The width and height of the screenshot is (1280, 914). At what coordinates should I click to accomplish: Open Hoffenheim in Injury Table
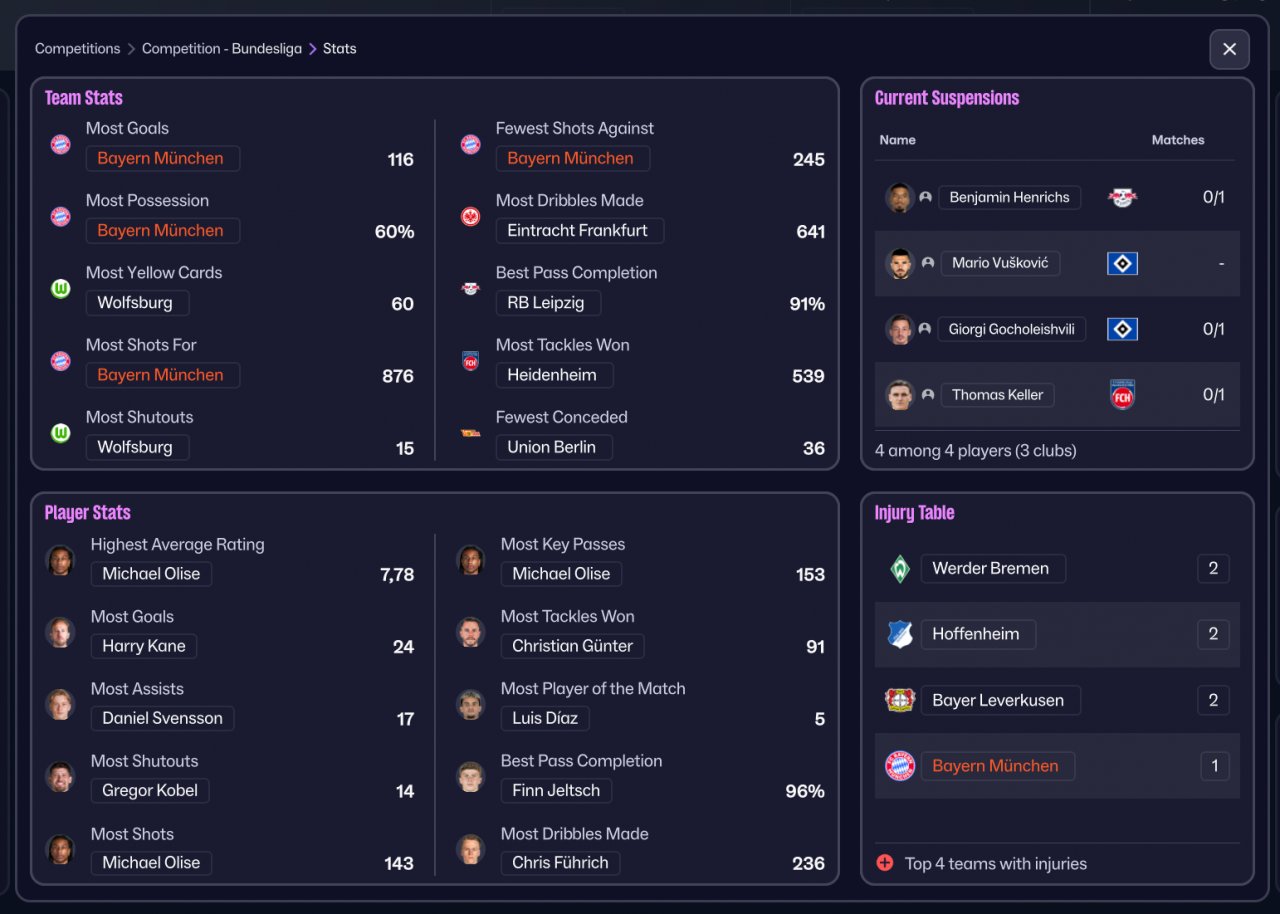coord(978,634)
